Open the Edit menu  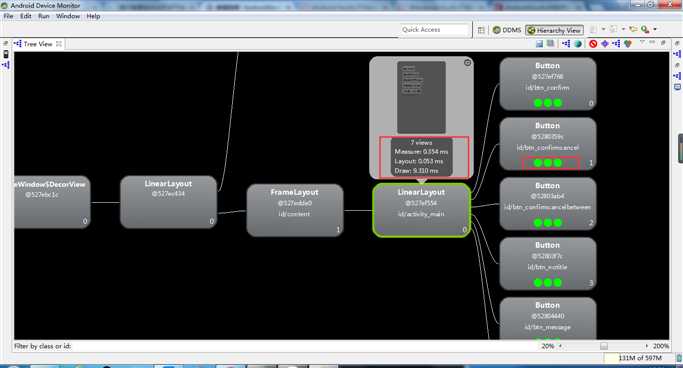pyautogui.click(x=26, y=16)
